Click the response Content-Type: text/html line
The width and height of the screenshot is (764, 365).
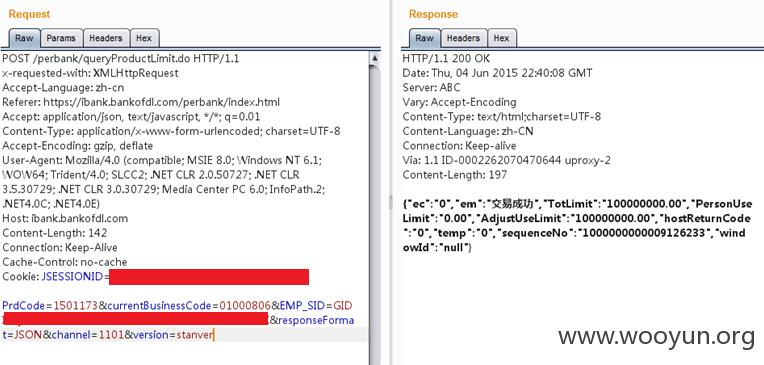(501, 117)
